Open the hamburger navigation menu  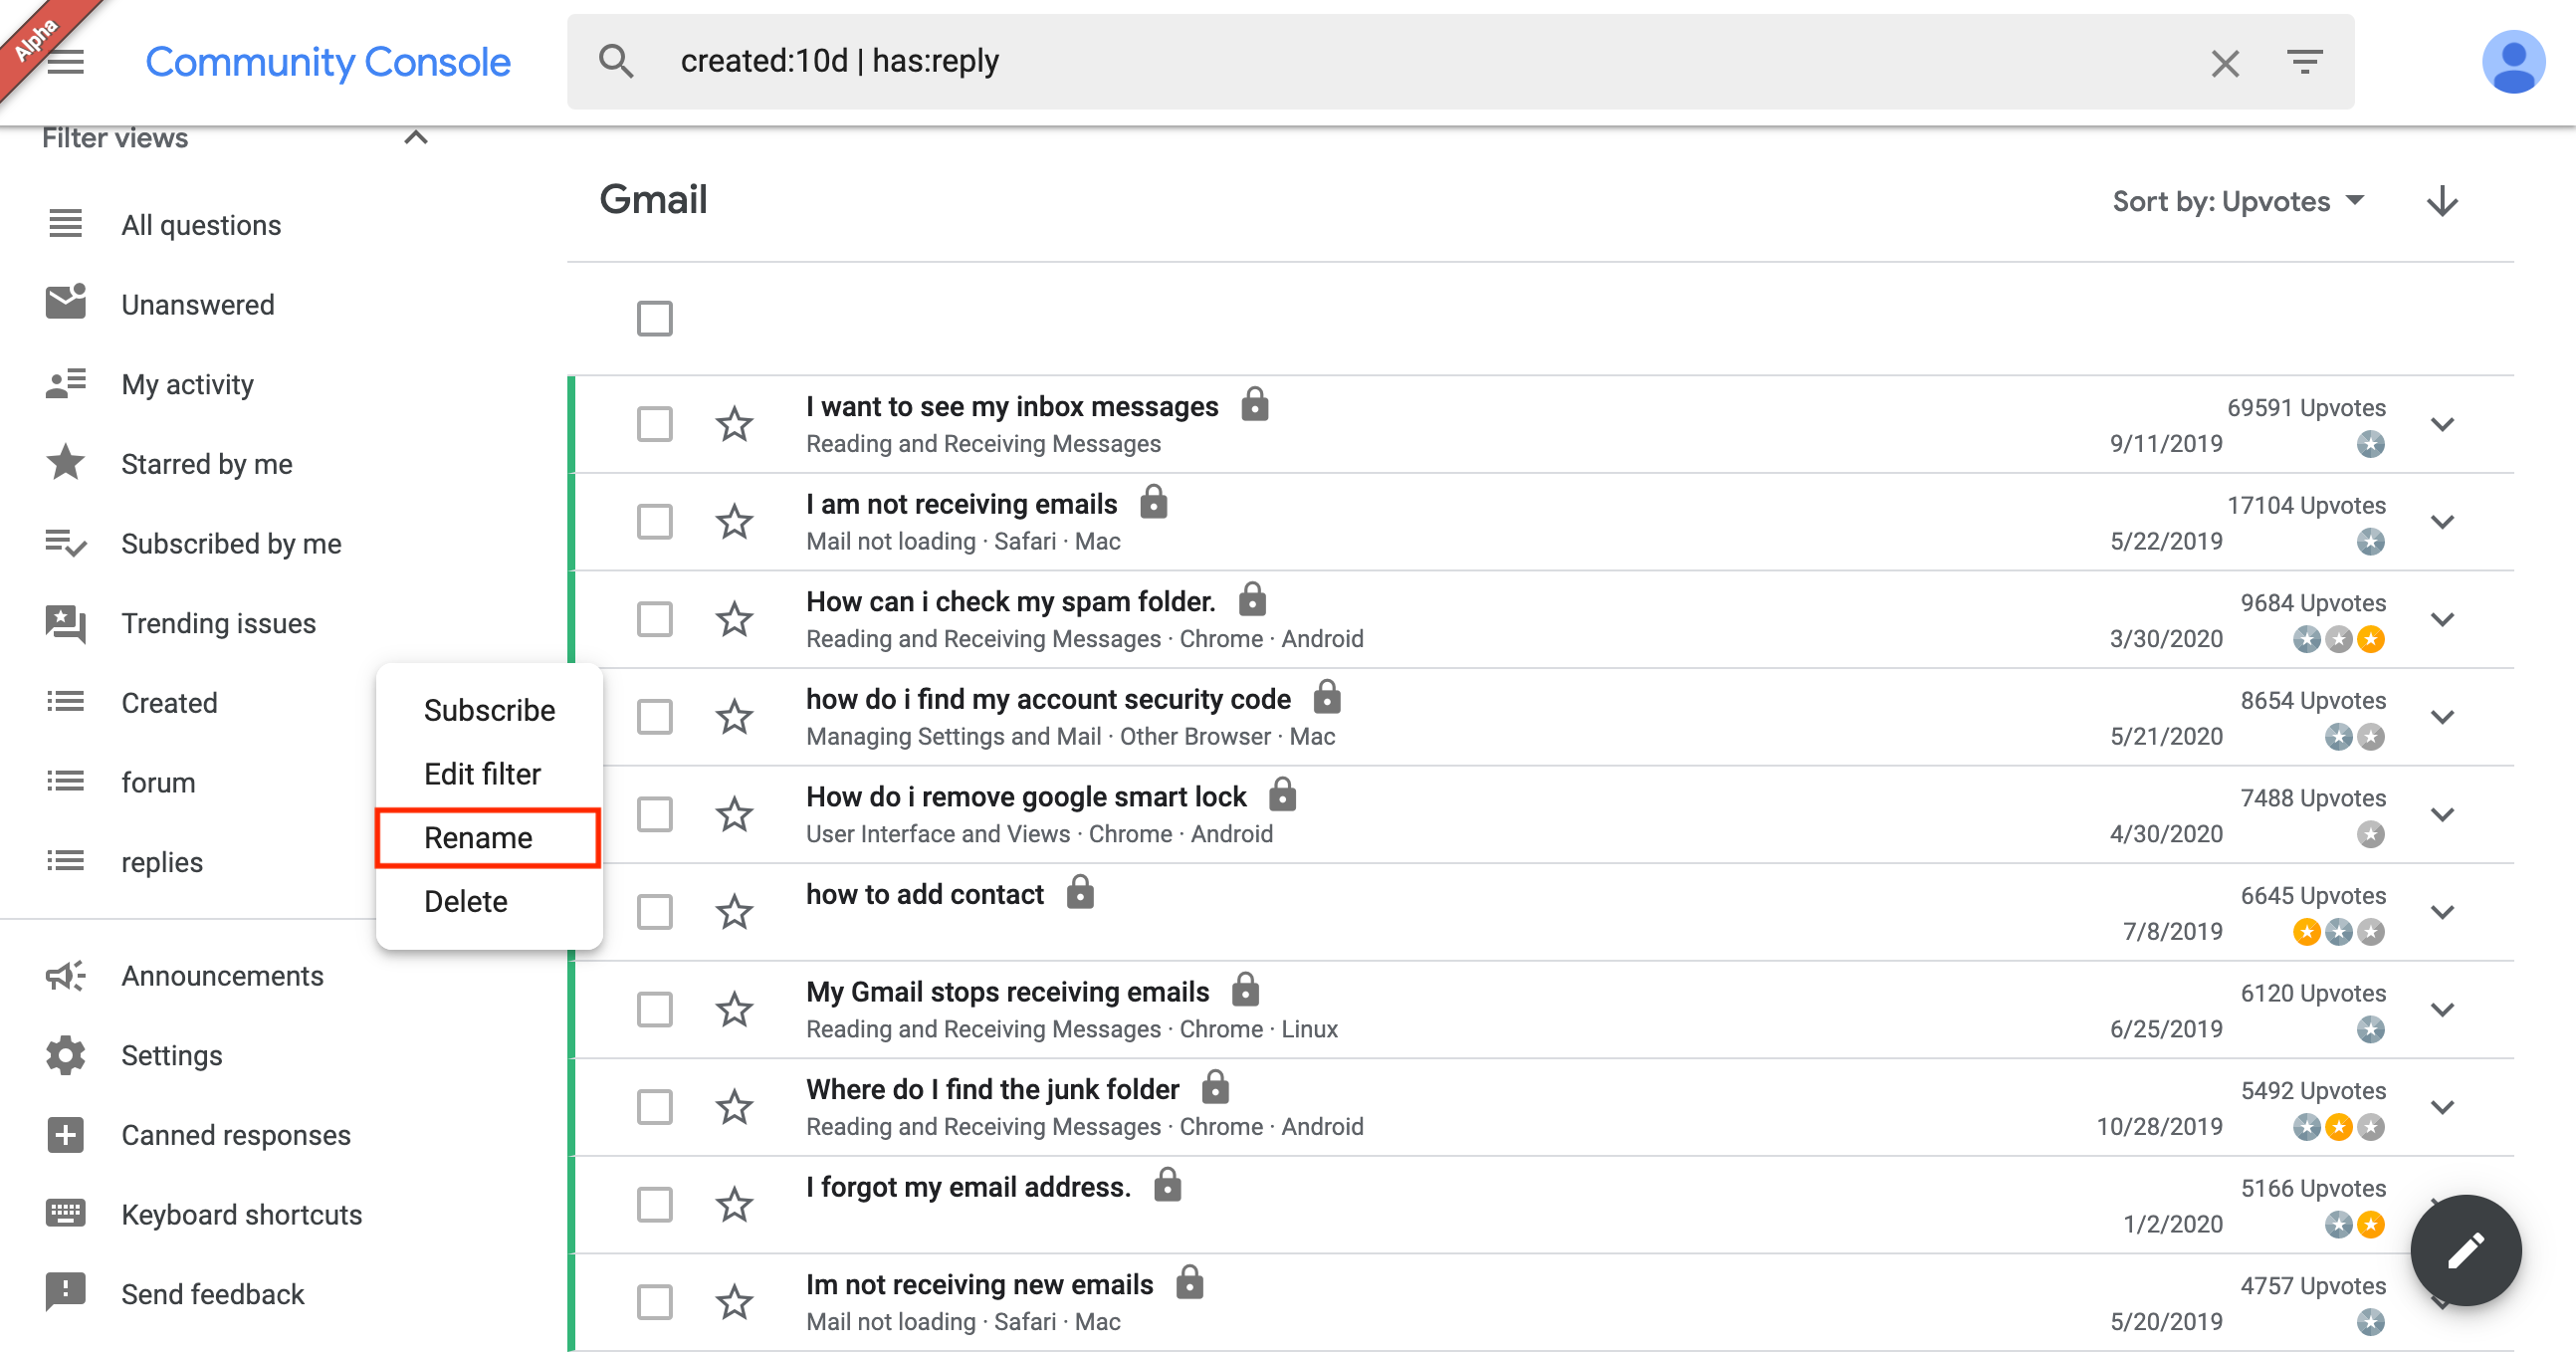[x=66, y=62]
